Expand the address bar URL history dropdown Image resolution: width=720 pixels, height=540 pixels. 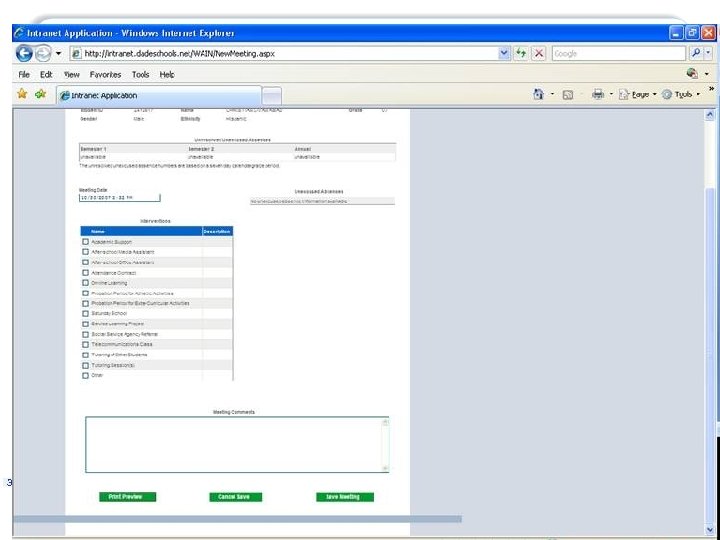coord(504,53)
